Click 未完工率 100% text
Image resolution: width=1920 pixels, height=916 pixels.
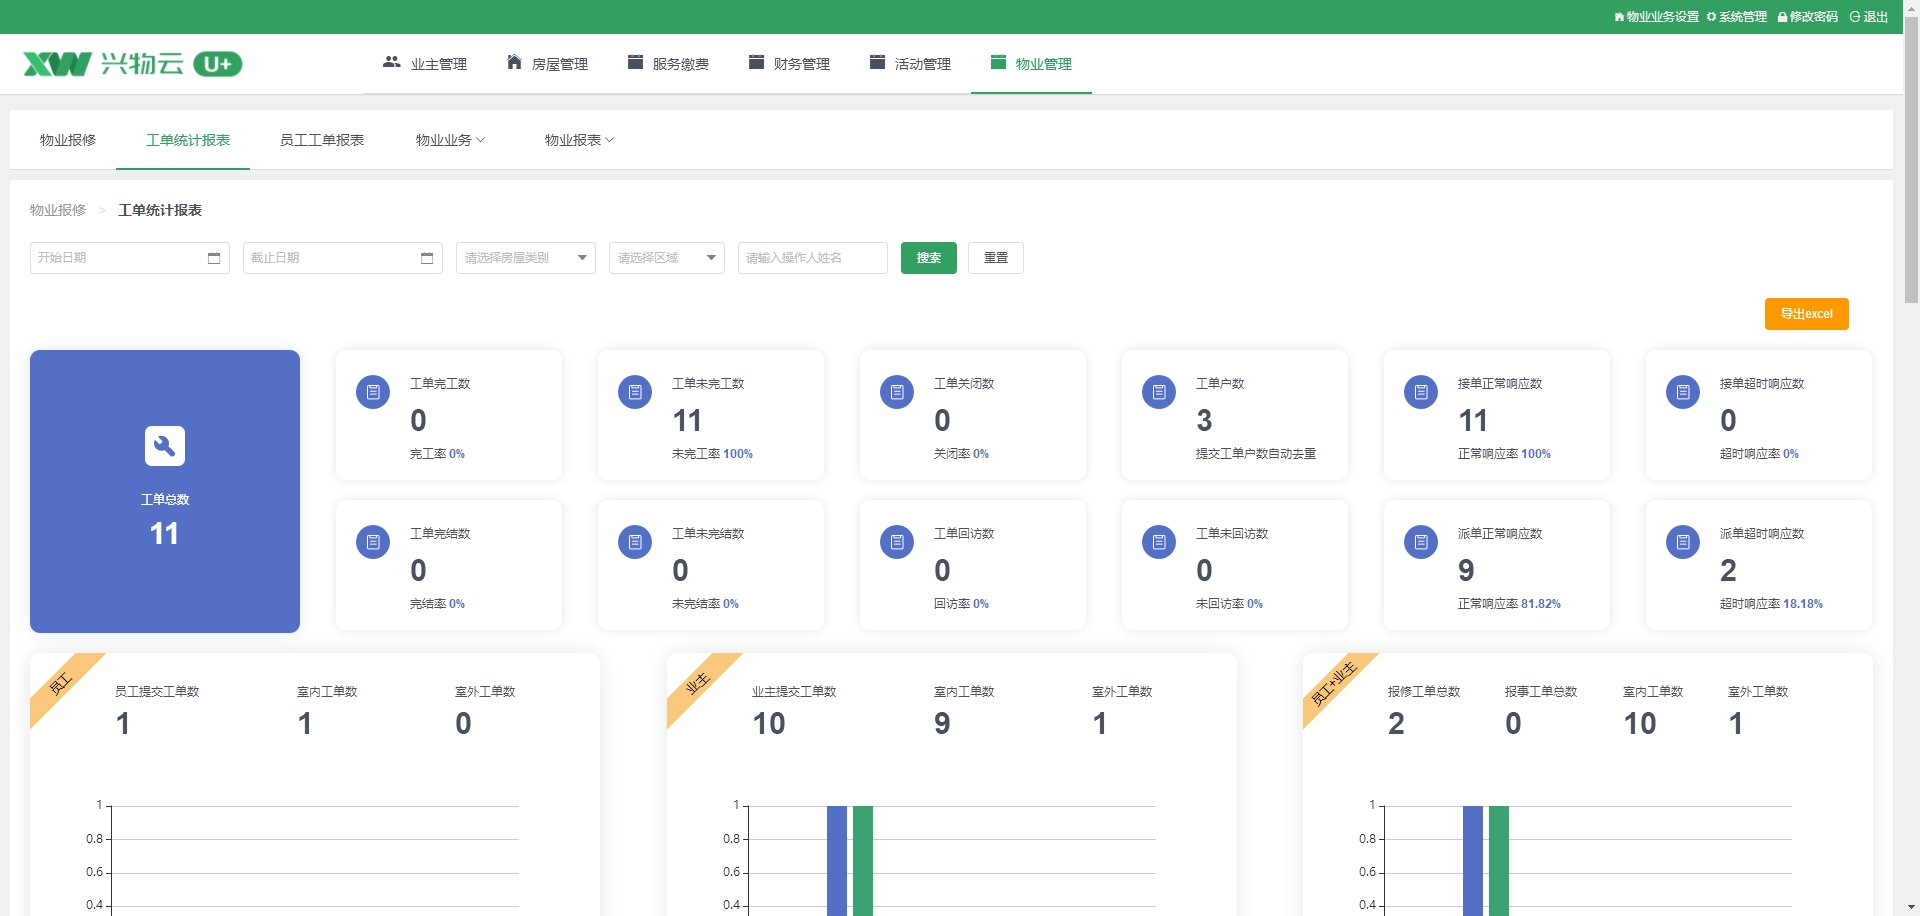coord(712,454)
